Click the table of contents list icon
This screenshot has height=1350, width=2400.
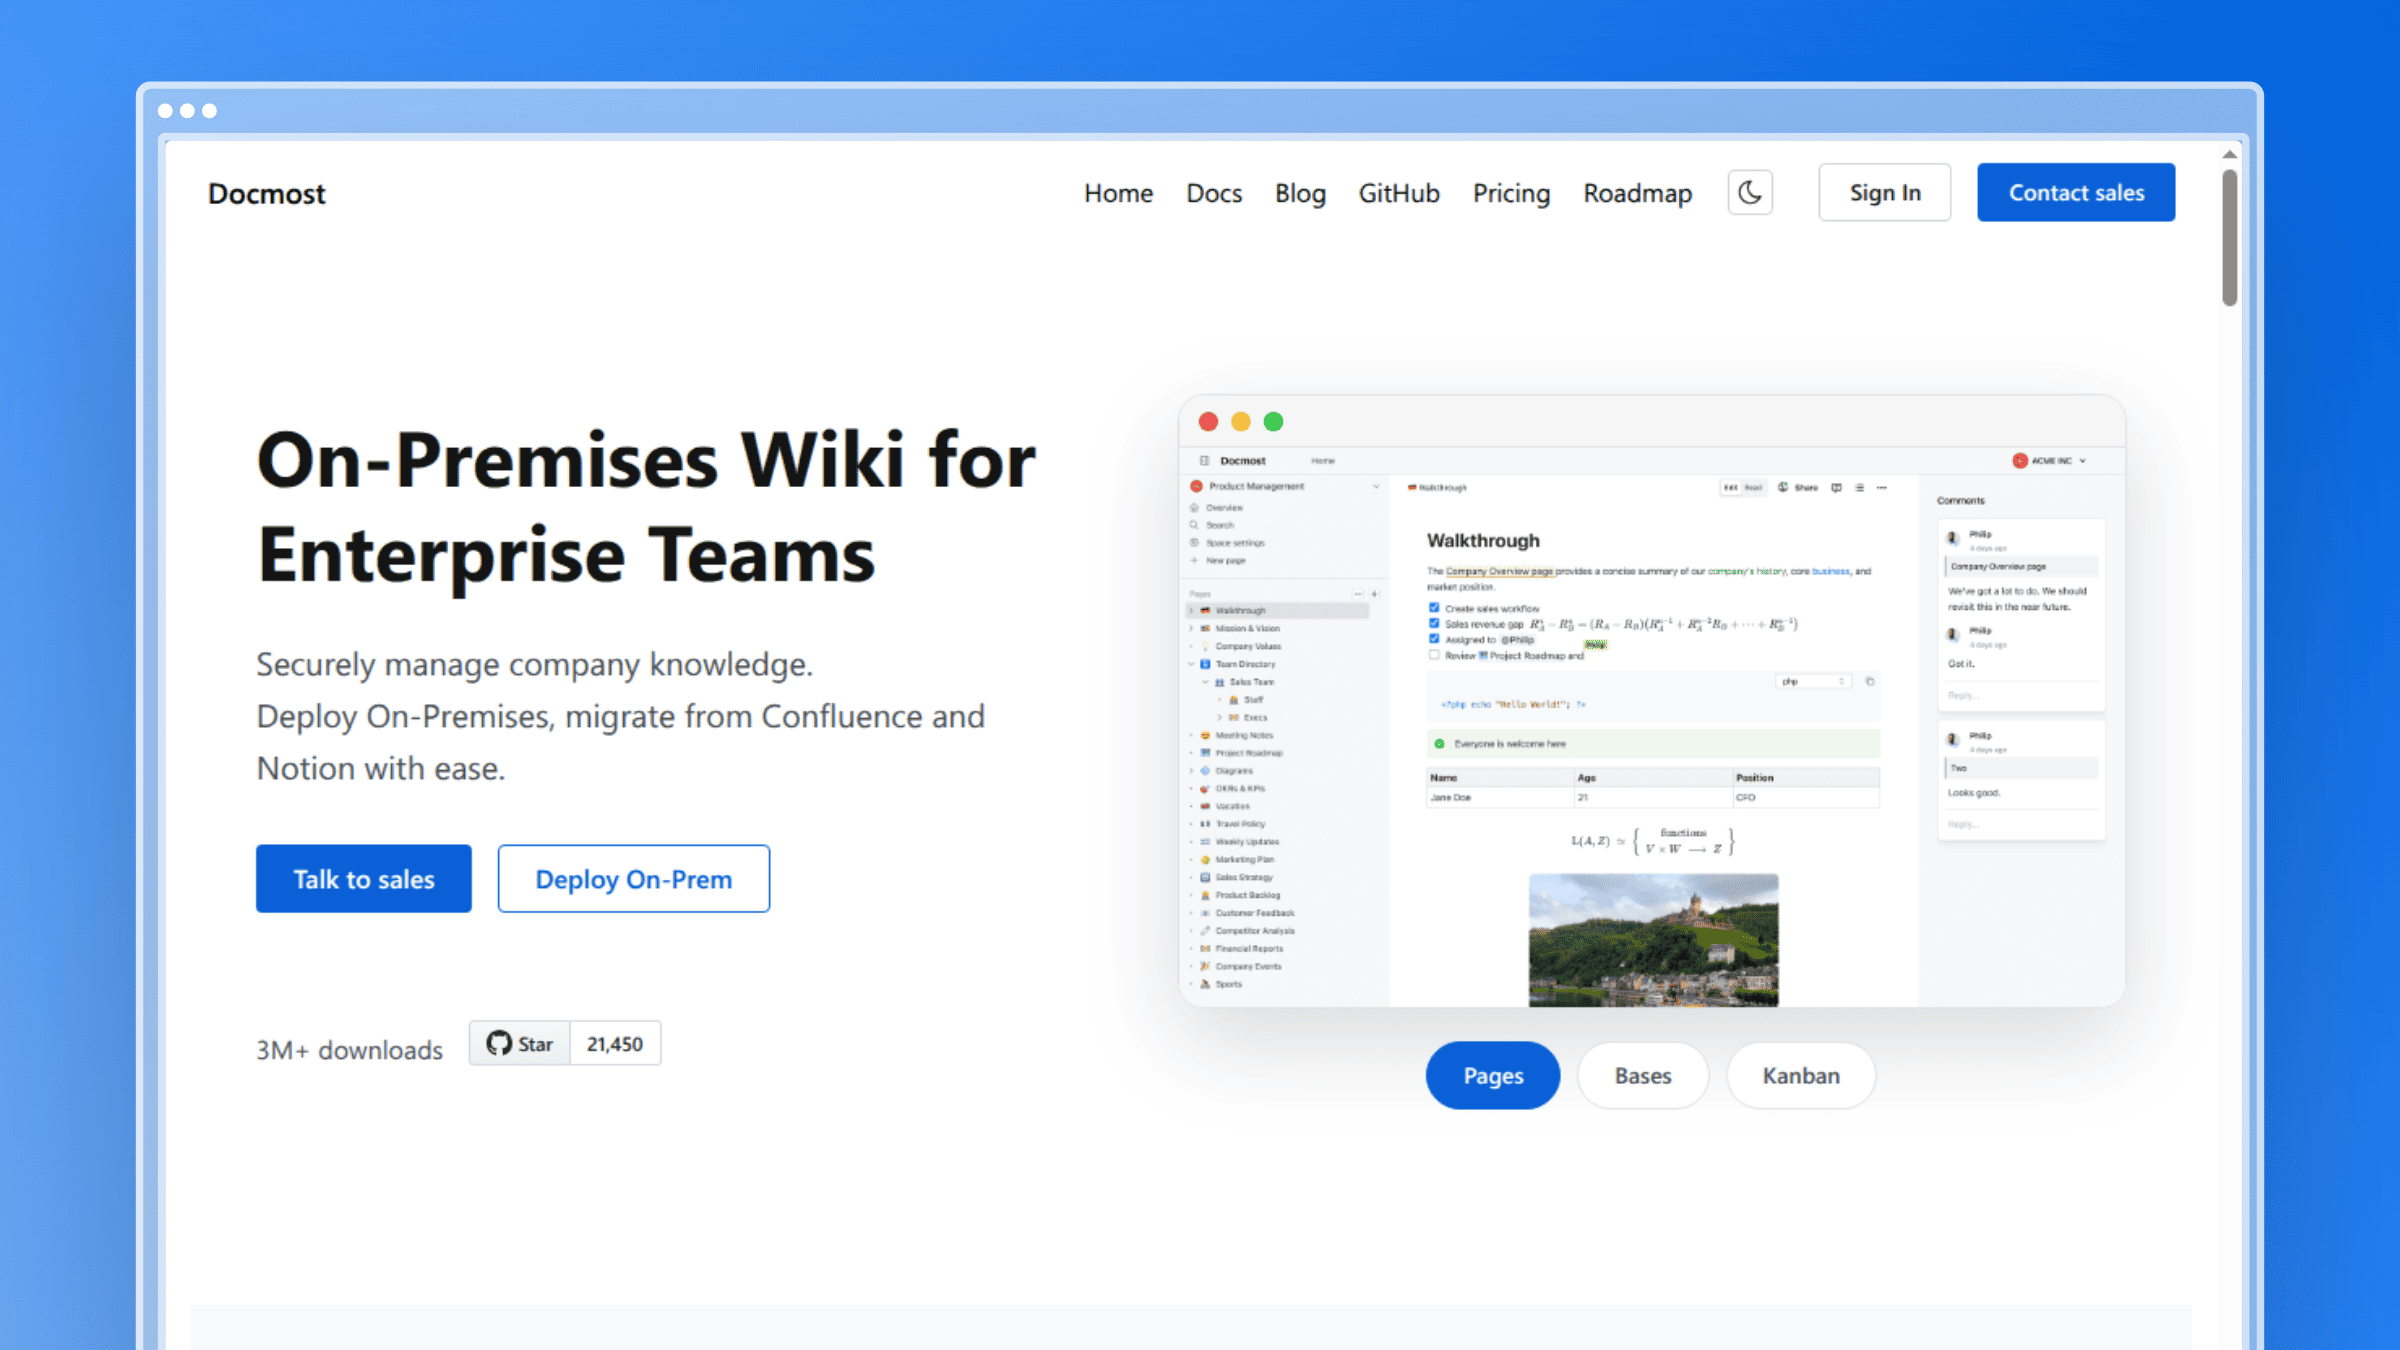1860,488
